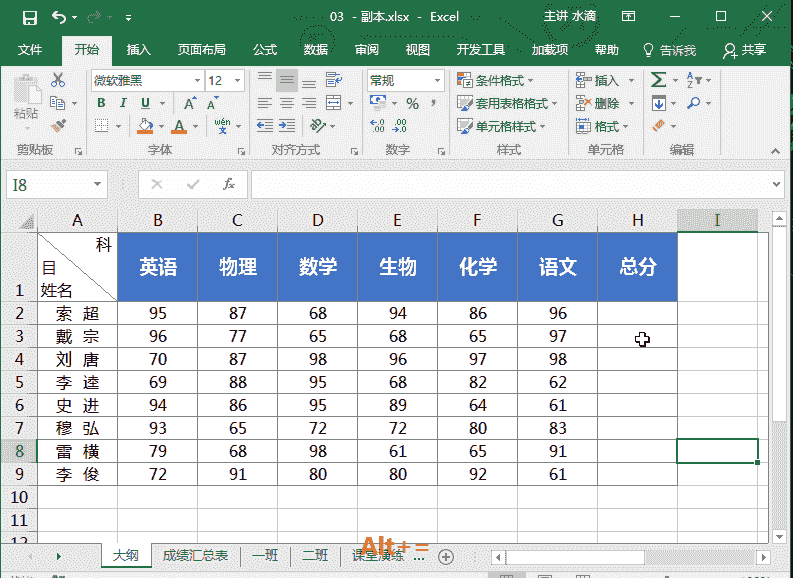Click the Increase Indent icon
The image size is (793, 578).
point(286,126)
